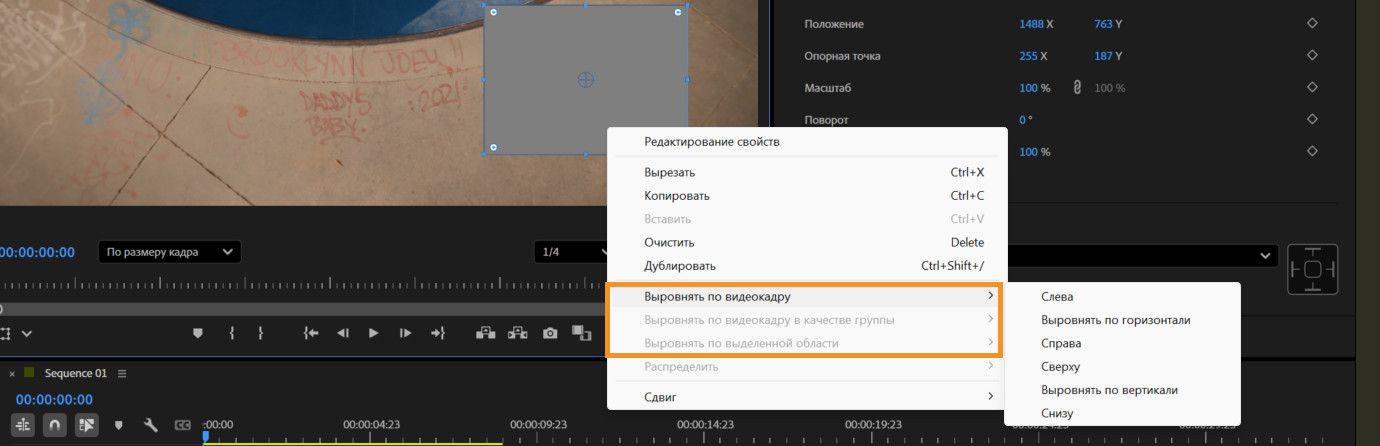The image size is (1380, 446).
Task: Click the Timeline timecode 00:00:00:00
Action: (x=54, y=399)
